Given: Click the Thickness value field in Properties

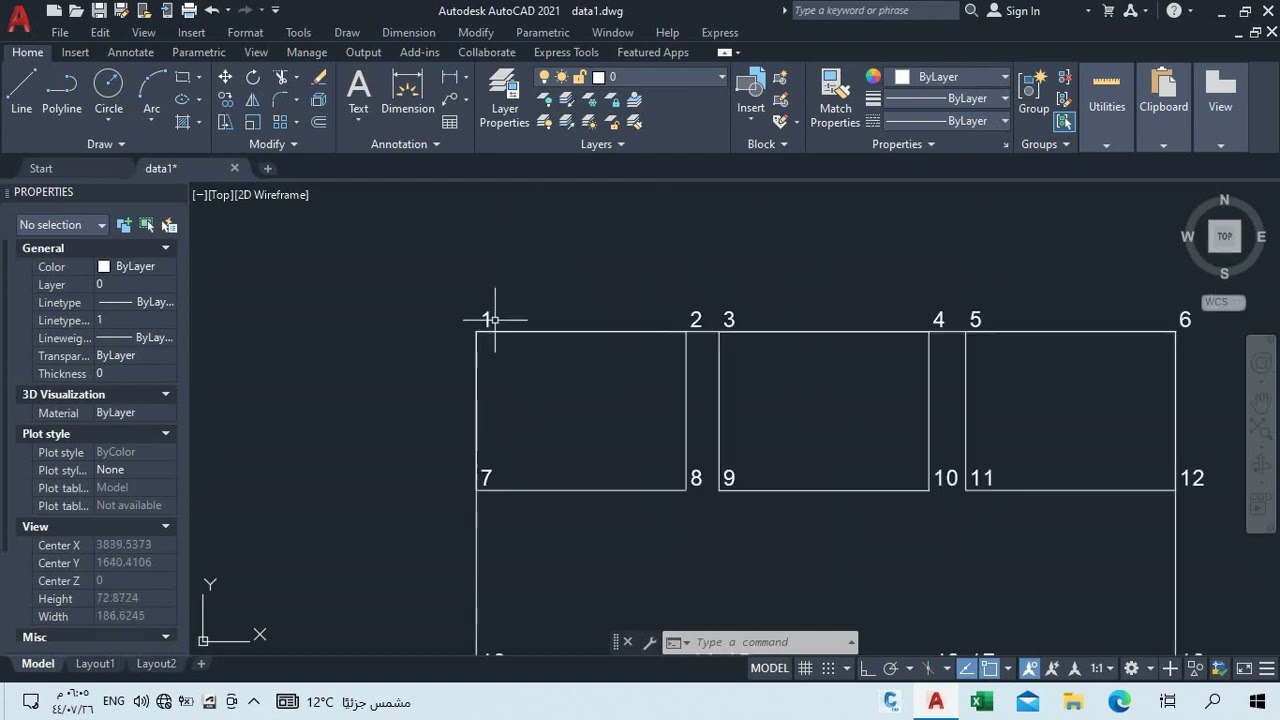Looking at the screenshot, I should (135, 374).
